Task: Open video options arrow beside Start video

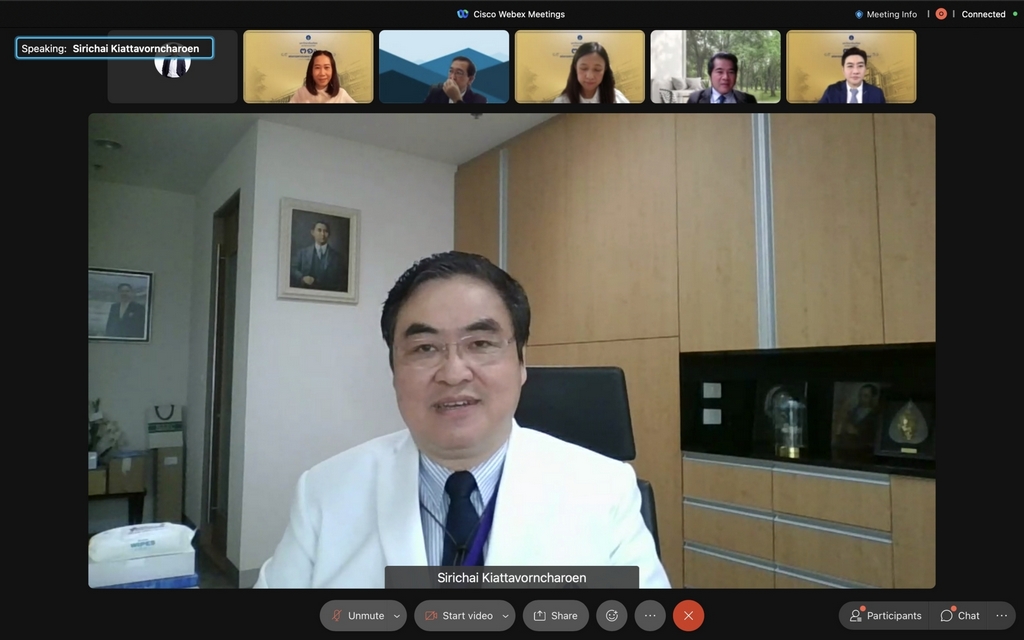Action: 506,616
